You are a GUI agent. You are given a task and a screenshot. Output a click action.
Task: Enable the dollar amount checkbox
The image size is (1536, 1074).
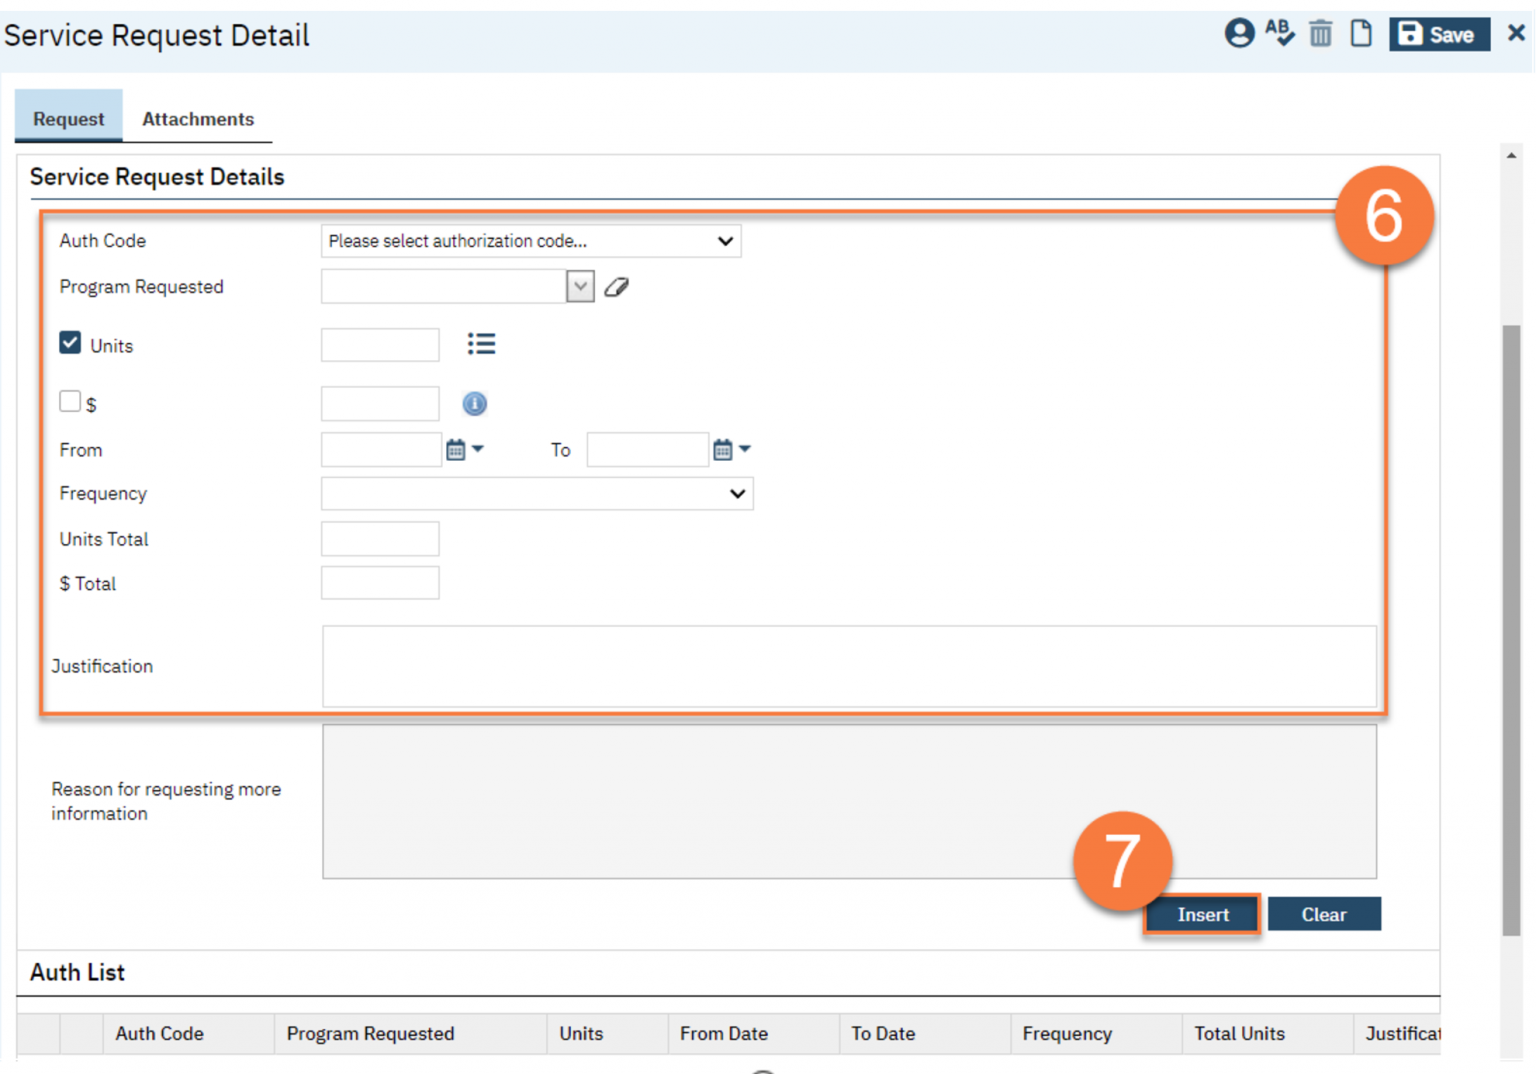(70, 401)
